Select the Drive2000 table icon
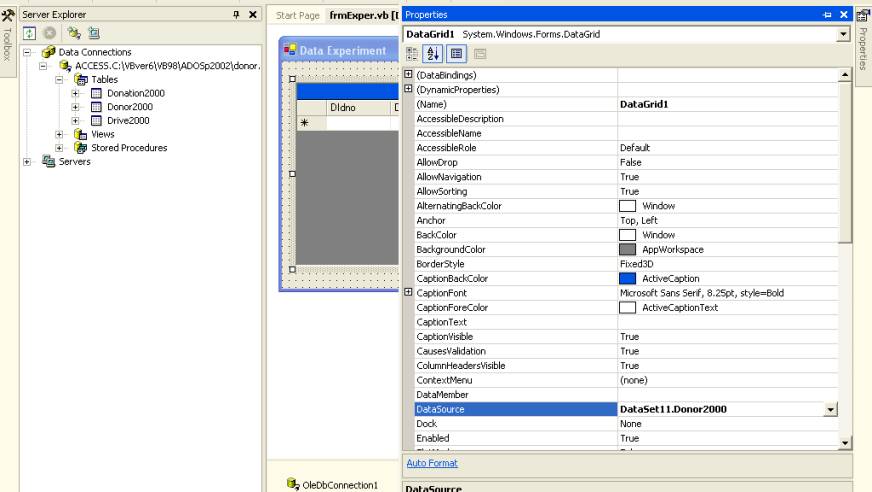Viewport: 872px width, 492px height. (96, 120)
